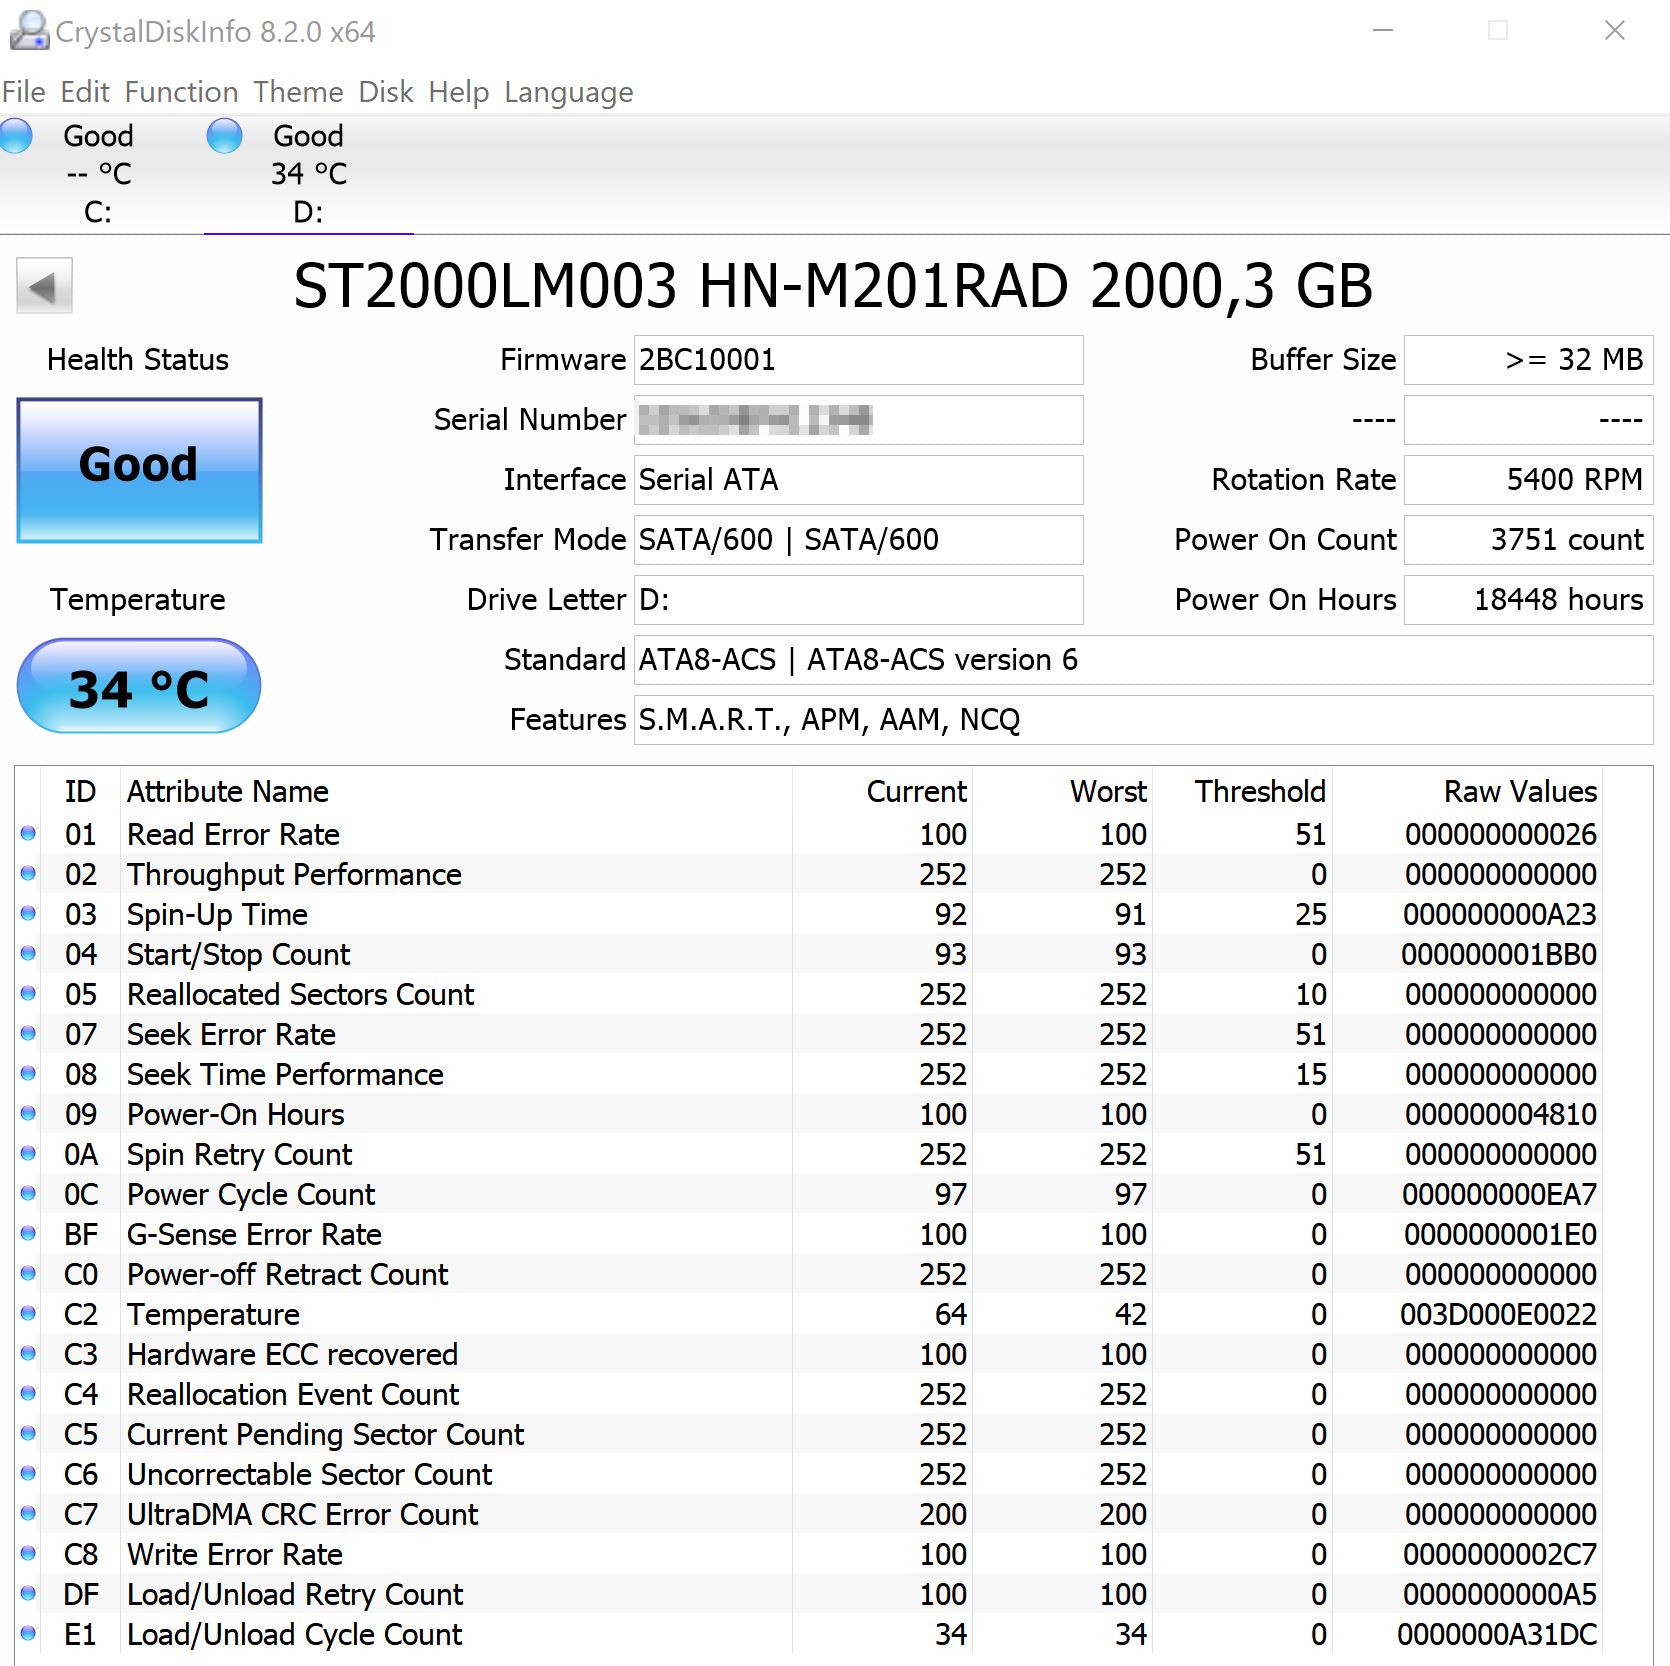Click status dot for Power-On Hours row
Screen dimensions: 1670x1666
tap(28, 1113)
